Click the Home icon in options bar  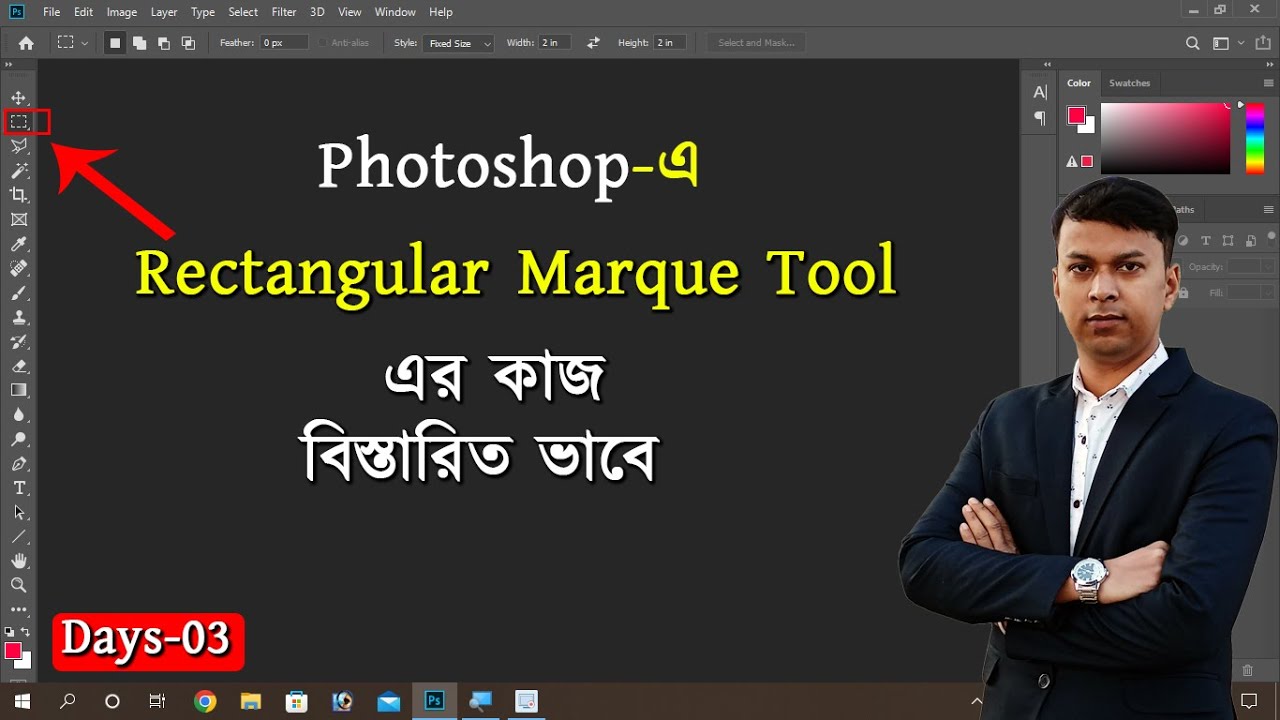pos(26,43)
